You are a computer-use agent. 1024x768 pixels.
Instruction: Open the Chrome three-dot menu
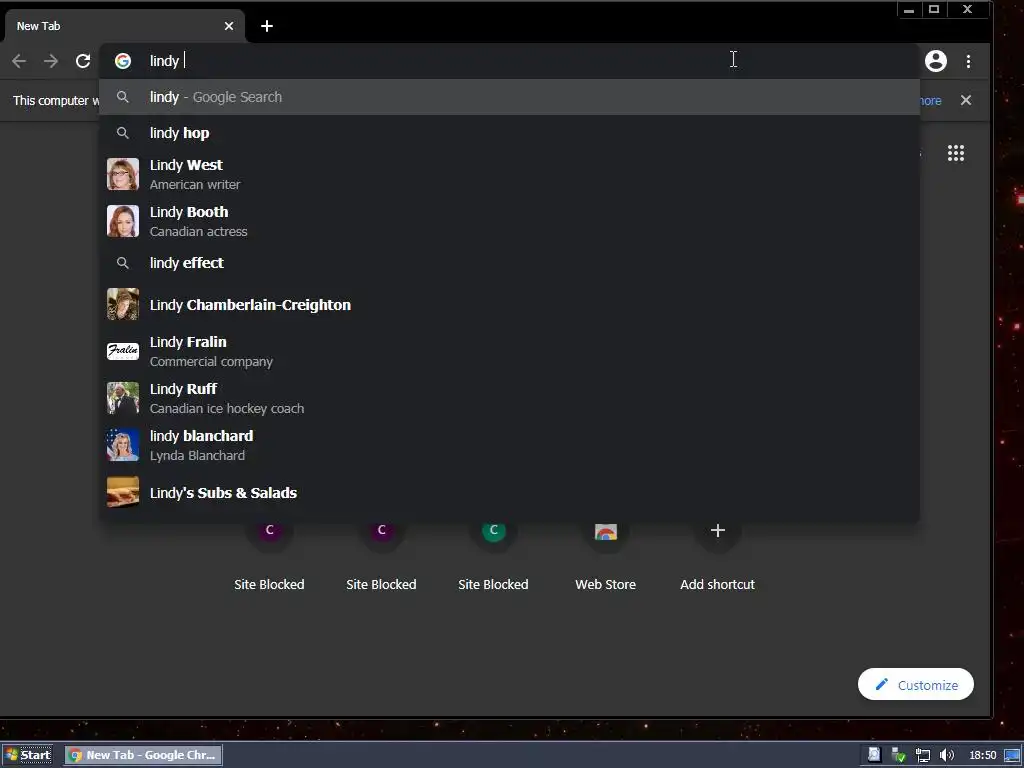[968, 61]
